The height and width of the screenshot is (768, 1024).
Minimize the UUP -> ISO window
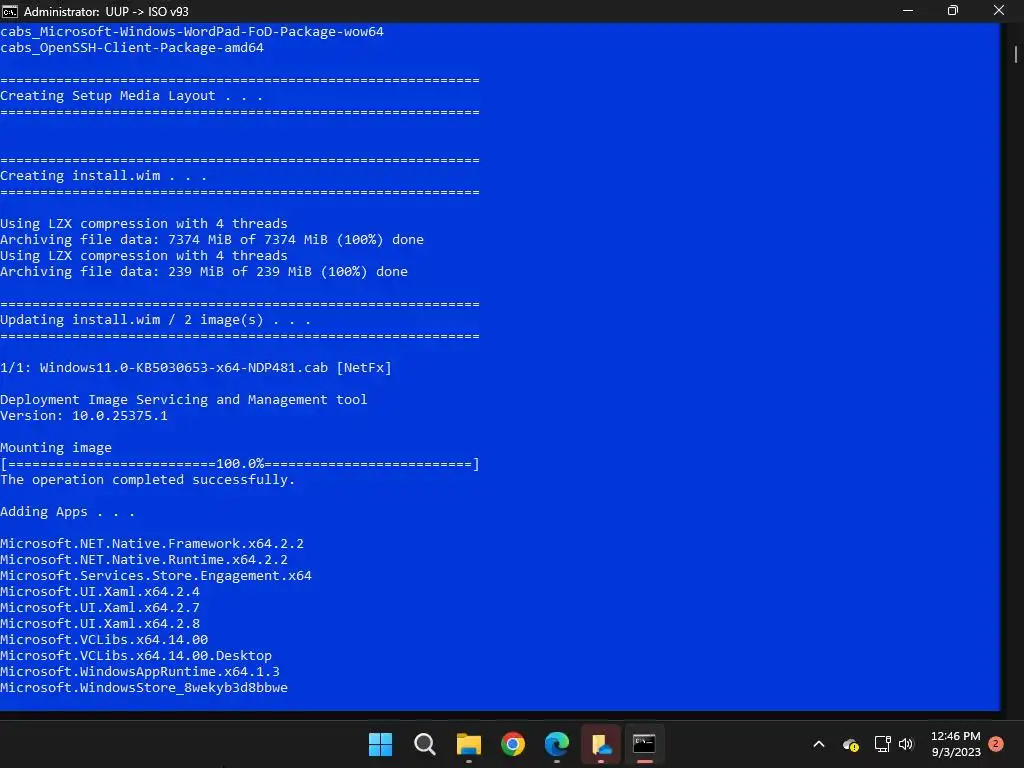coord(908,11)
